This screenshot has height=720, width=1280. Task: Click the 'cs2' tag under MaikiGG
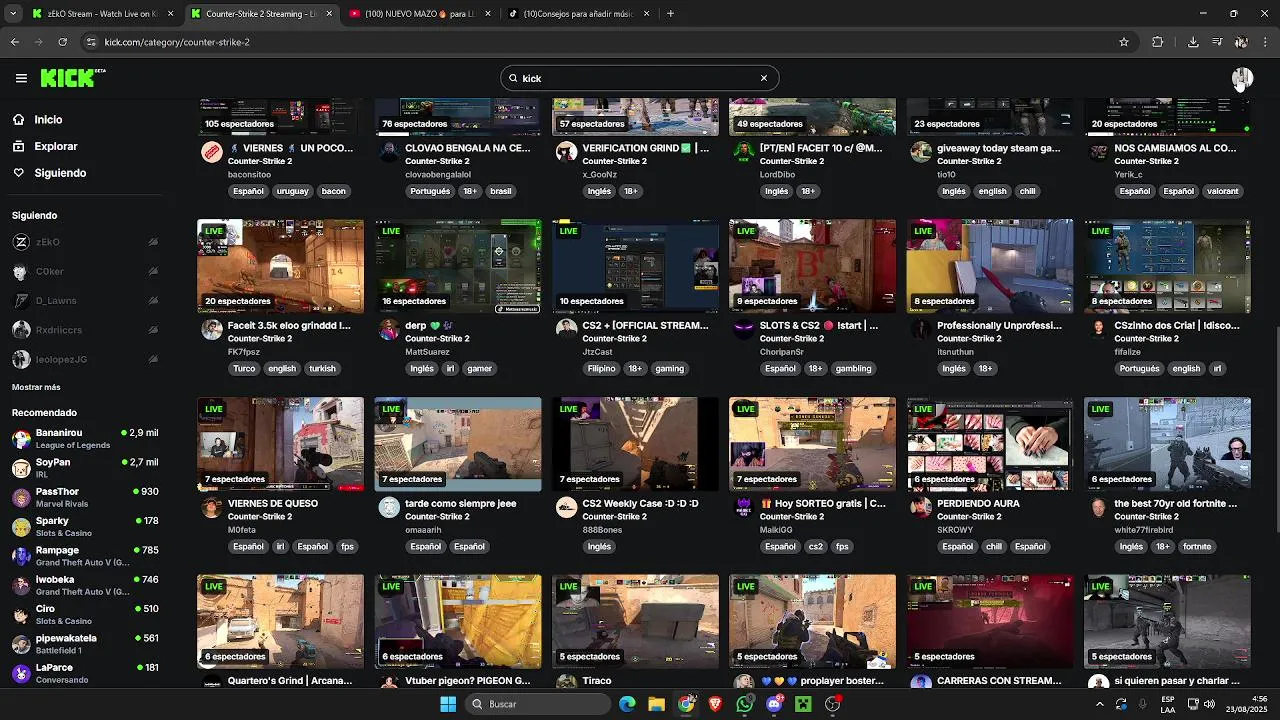click(815, 547)
